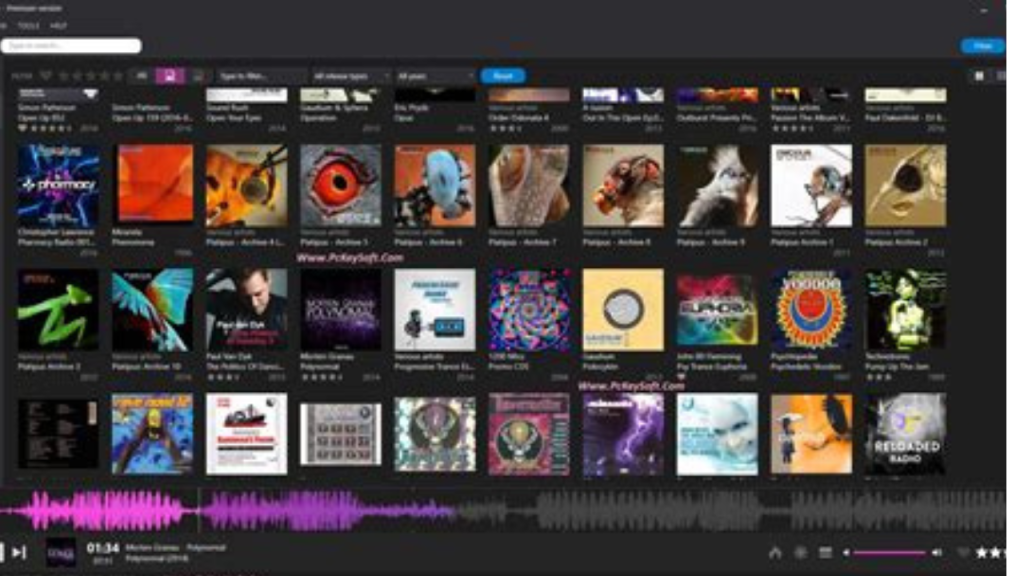
Task: Switch to grid layout icon at top right
Action: click(979, 76)
